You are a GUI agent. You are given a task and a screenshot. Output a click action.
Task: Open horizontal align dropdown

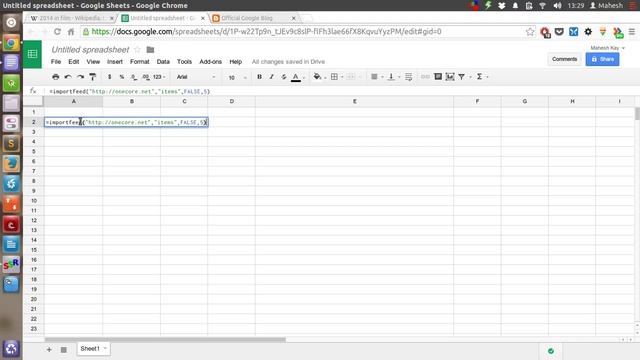(374, 77)
